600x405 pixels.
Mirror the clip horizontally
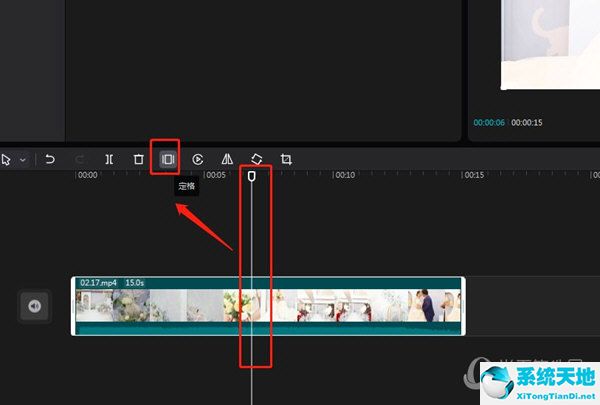tap(227, 159)
